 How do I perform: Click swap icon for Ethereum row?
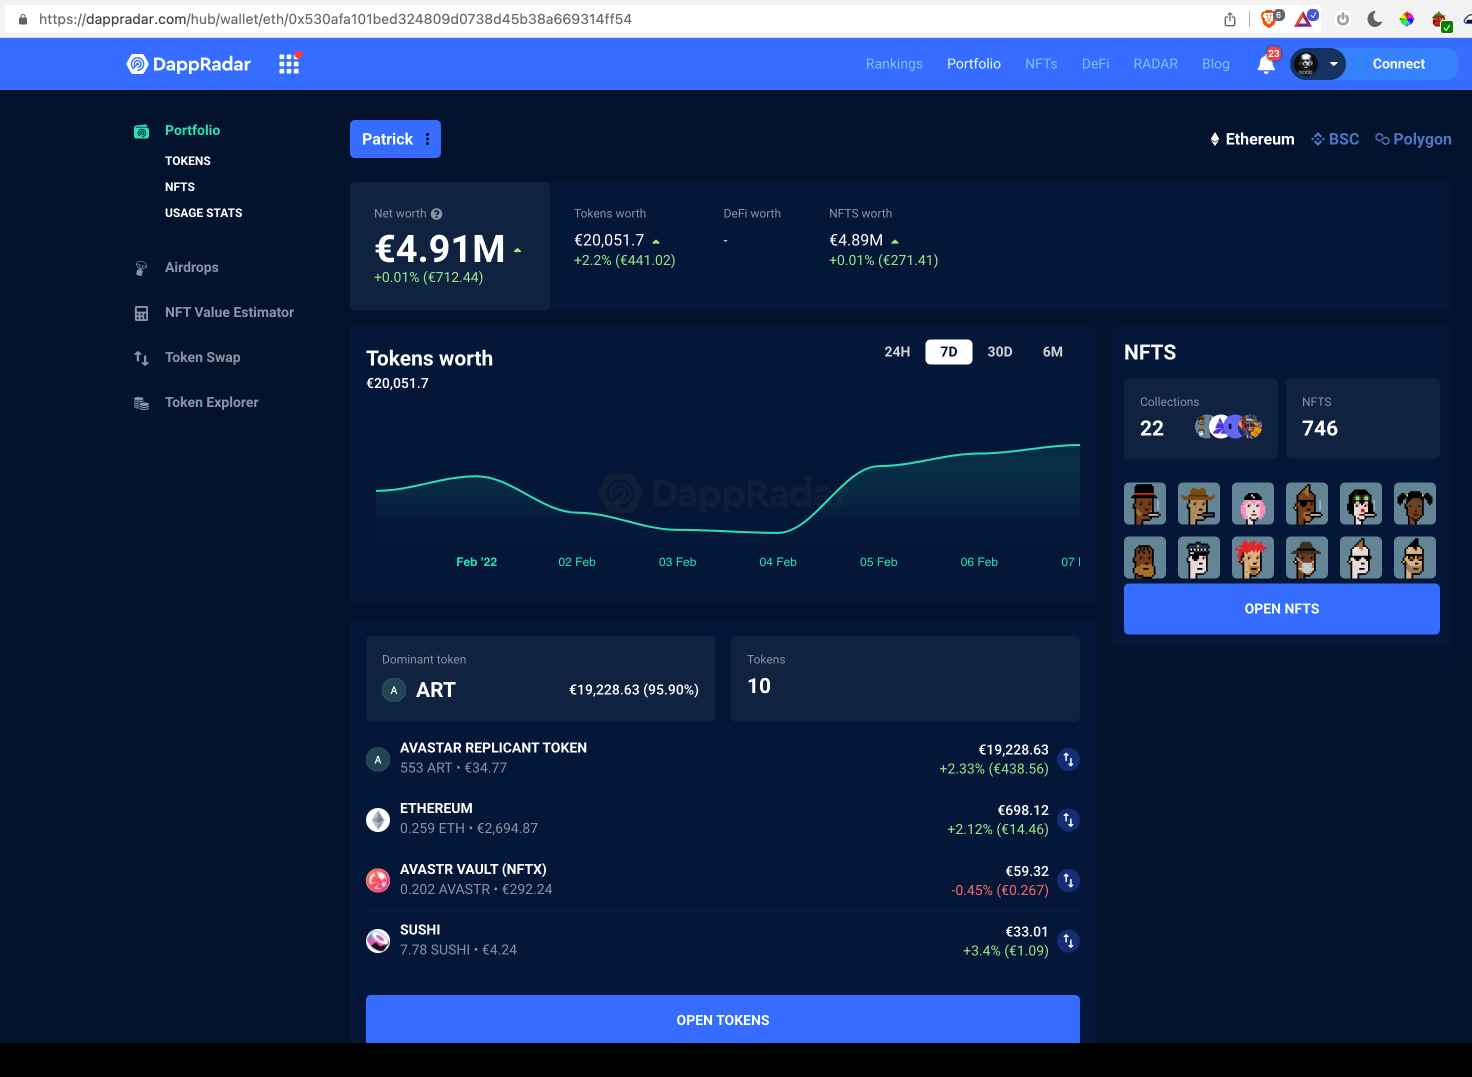pos(1068,820)
